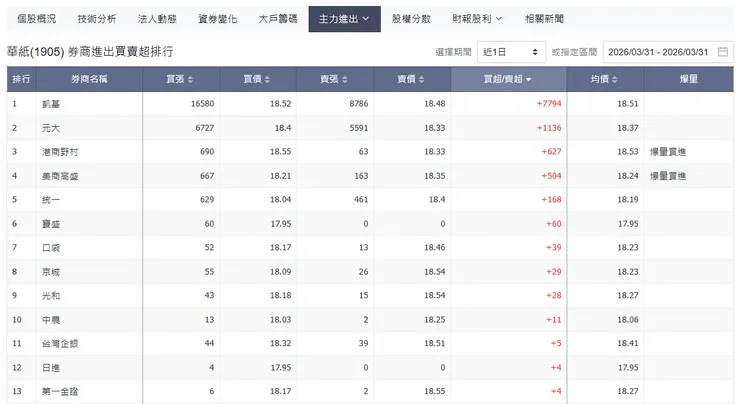The height and width of the screenshot is (404, 740).
Task: Select broker 港商野村
Action: 60,152
